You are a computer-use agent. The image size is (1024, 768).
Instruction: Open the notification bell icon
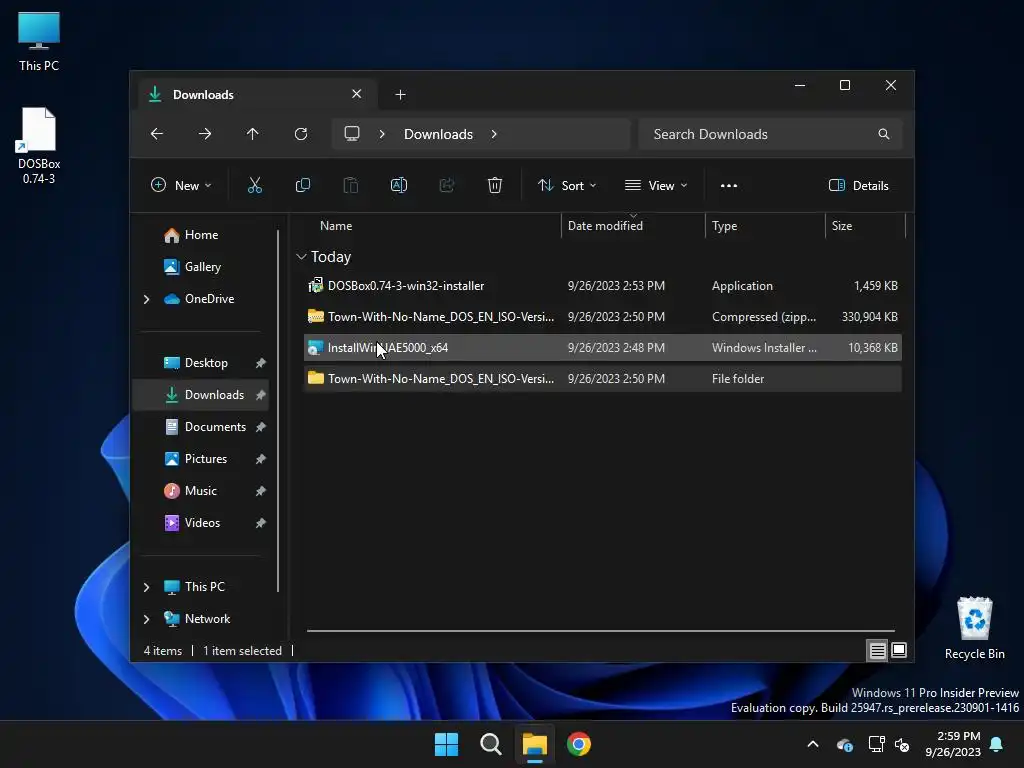click(x=997, y=744)
